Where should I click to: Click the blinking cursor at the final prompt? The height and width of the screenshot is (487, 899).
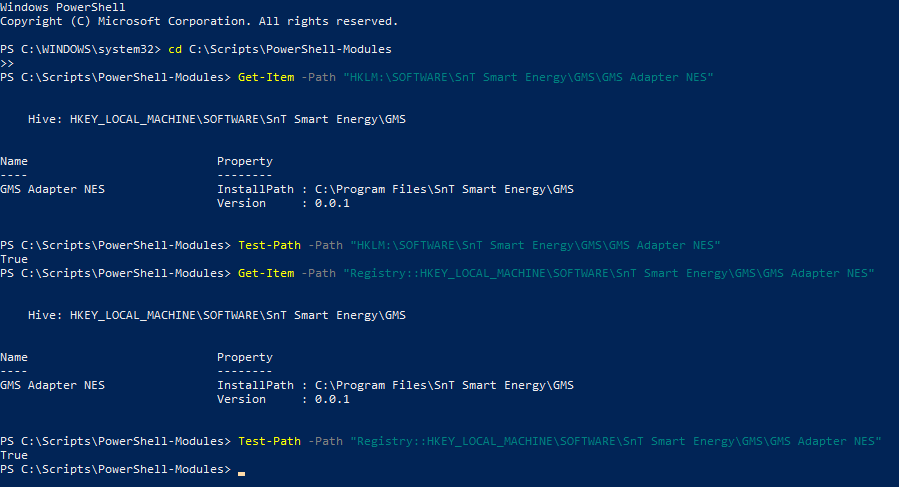[241, 473]
